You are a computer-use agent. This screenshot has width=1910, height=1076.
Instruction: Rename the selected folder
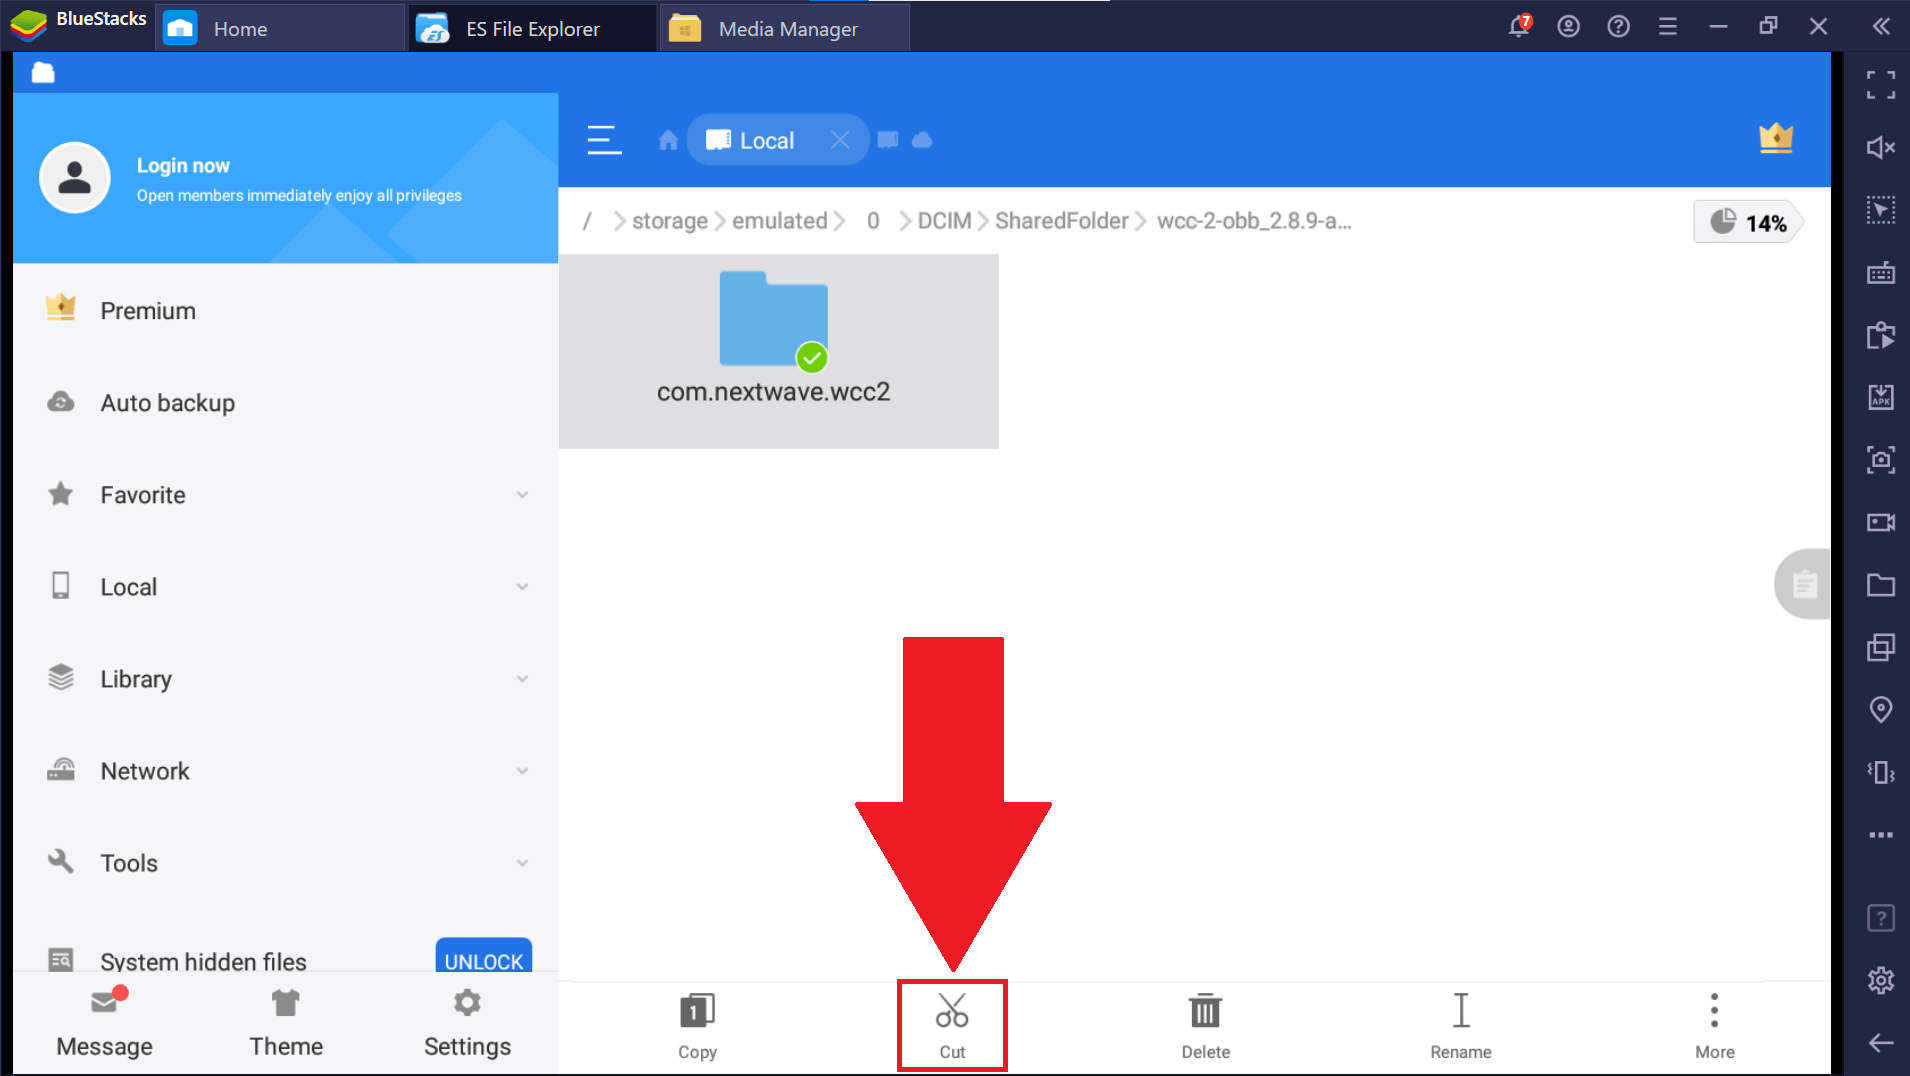click(x=1460, y=1025)
